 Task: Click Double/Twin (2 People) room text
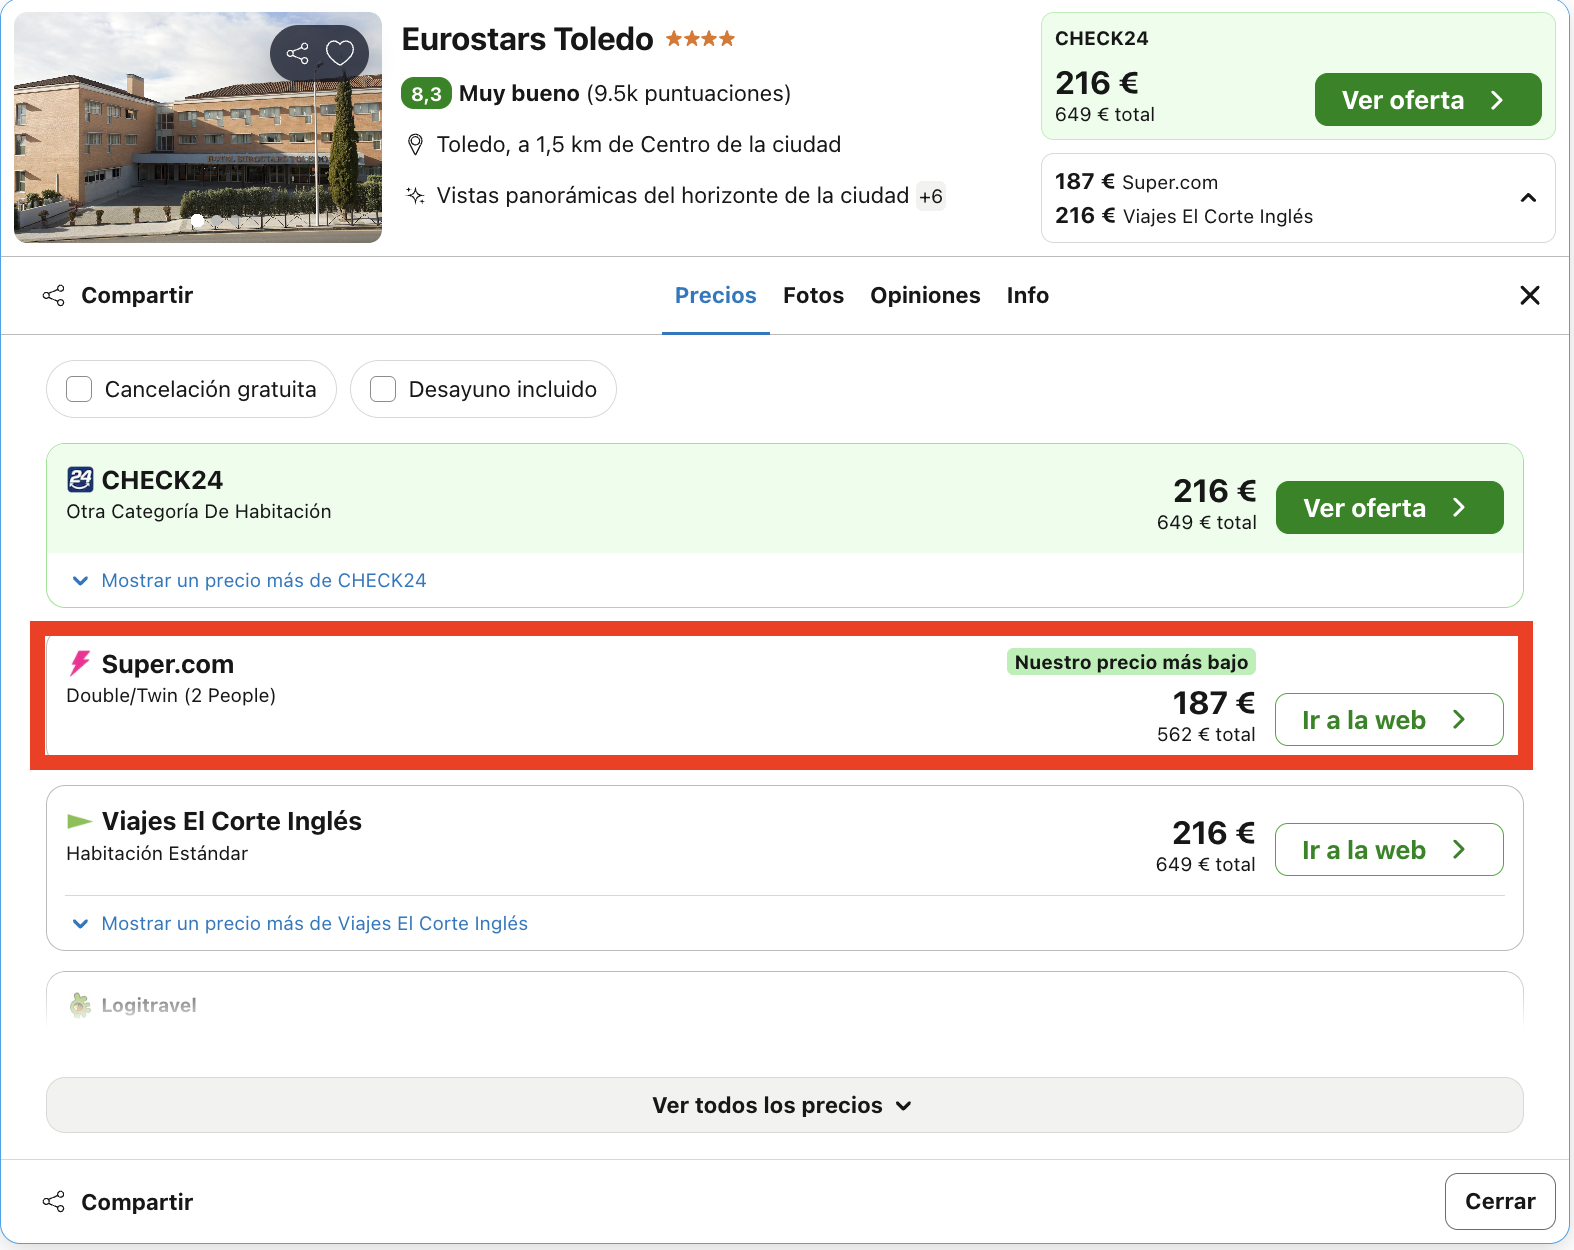tap(171, 695)
